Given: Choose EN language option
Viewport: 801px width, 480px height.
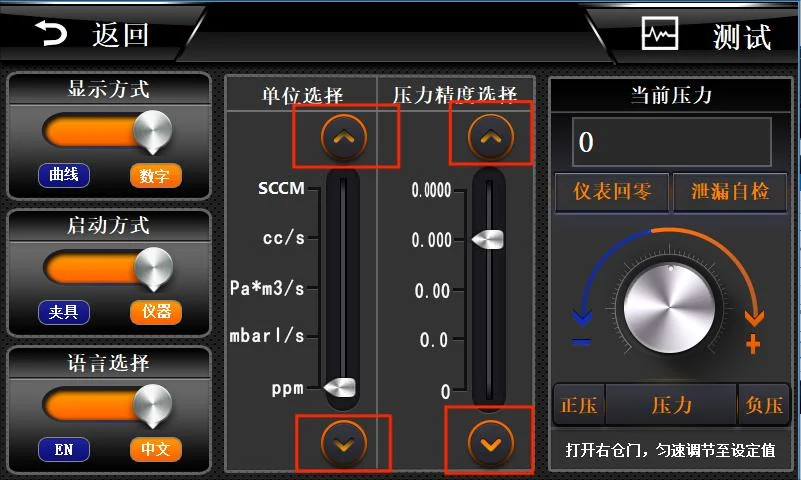Looking at the screenshot, I should point(64,449).
